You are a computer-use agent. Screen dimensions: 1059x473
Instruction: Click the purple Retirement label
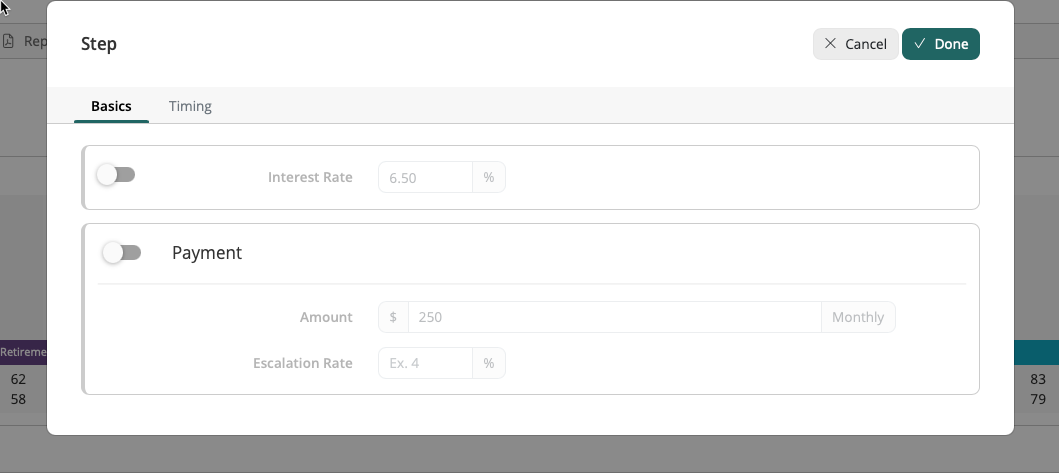coord(23,353)
